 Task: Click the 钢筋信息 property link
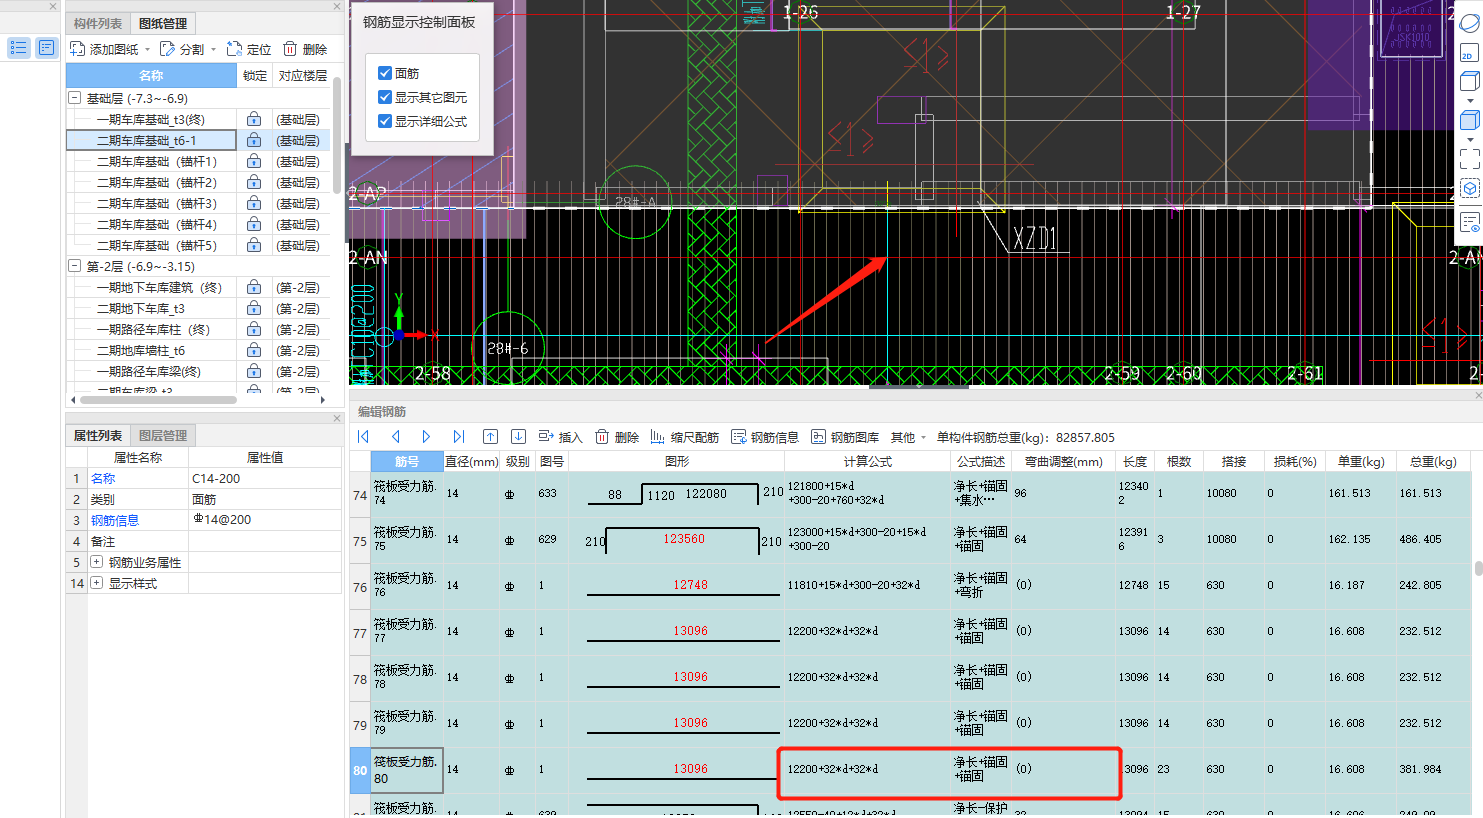[115, 520]
